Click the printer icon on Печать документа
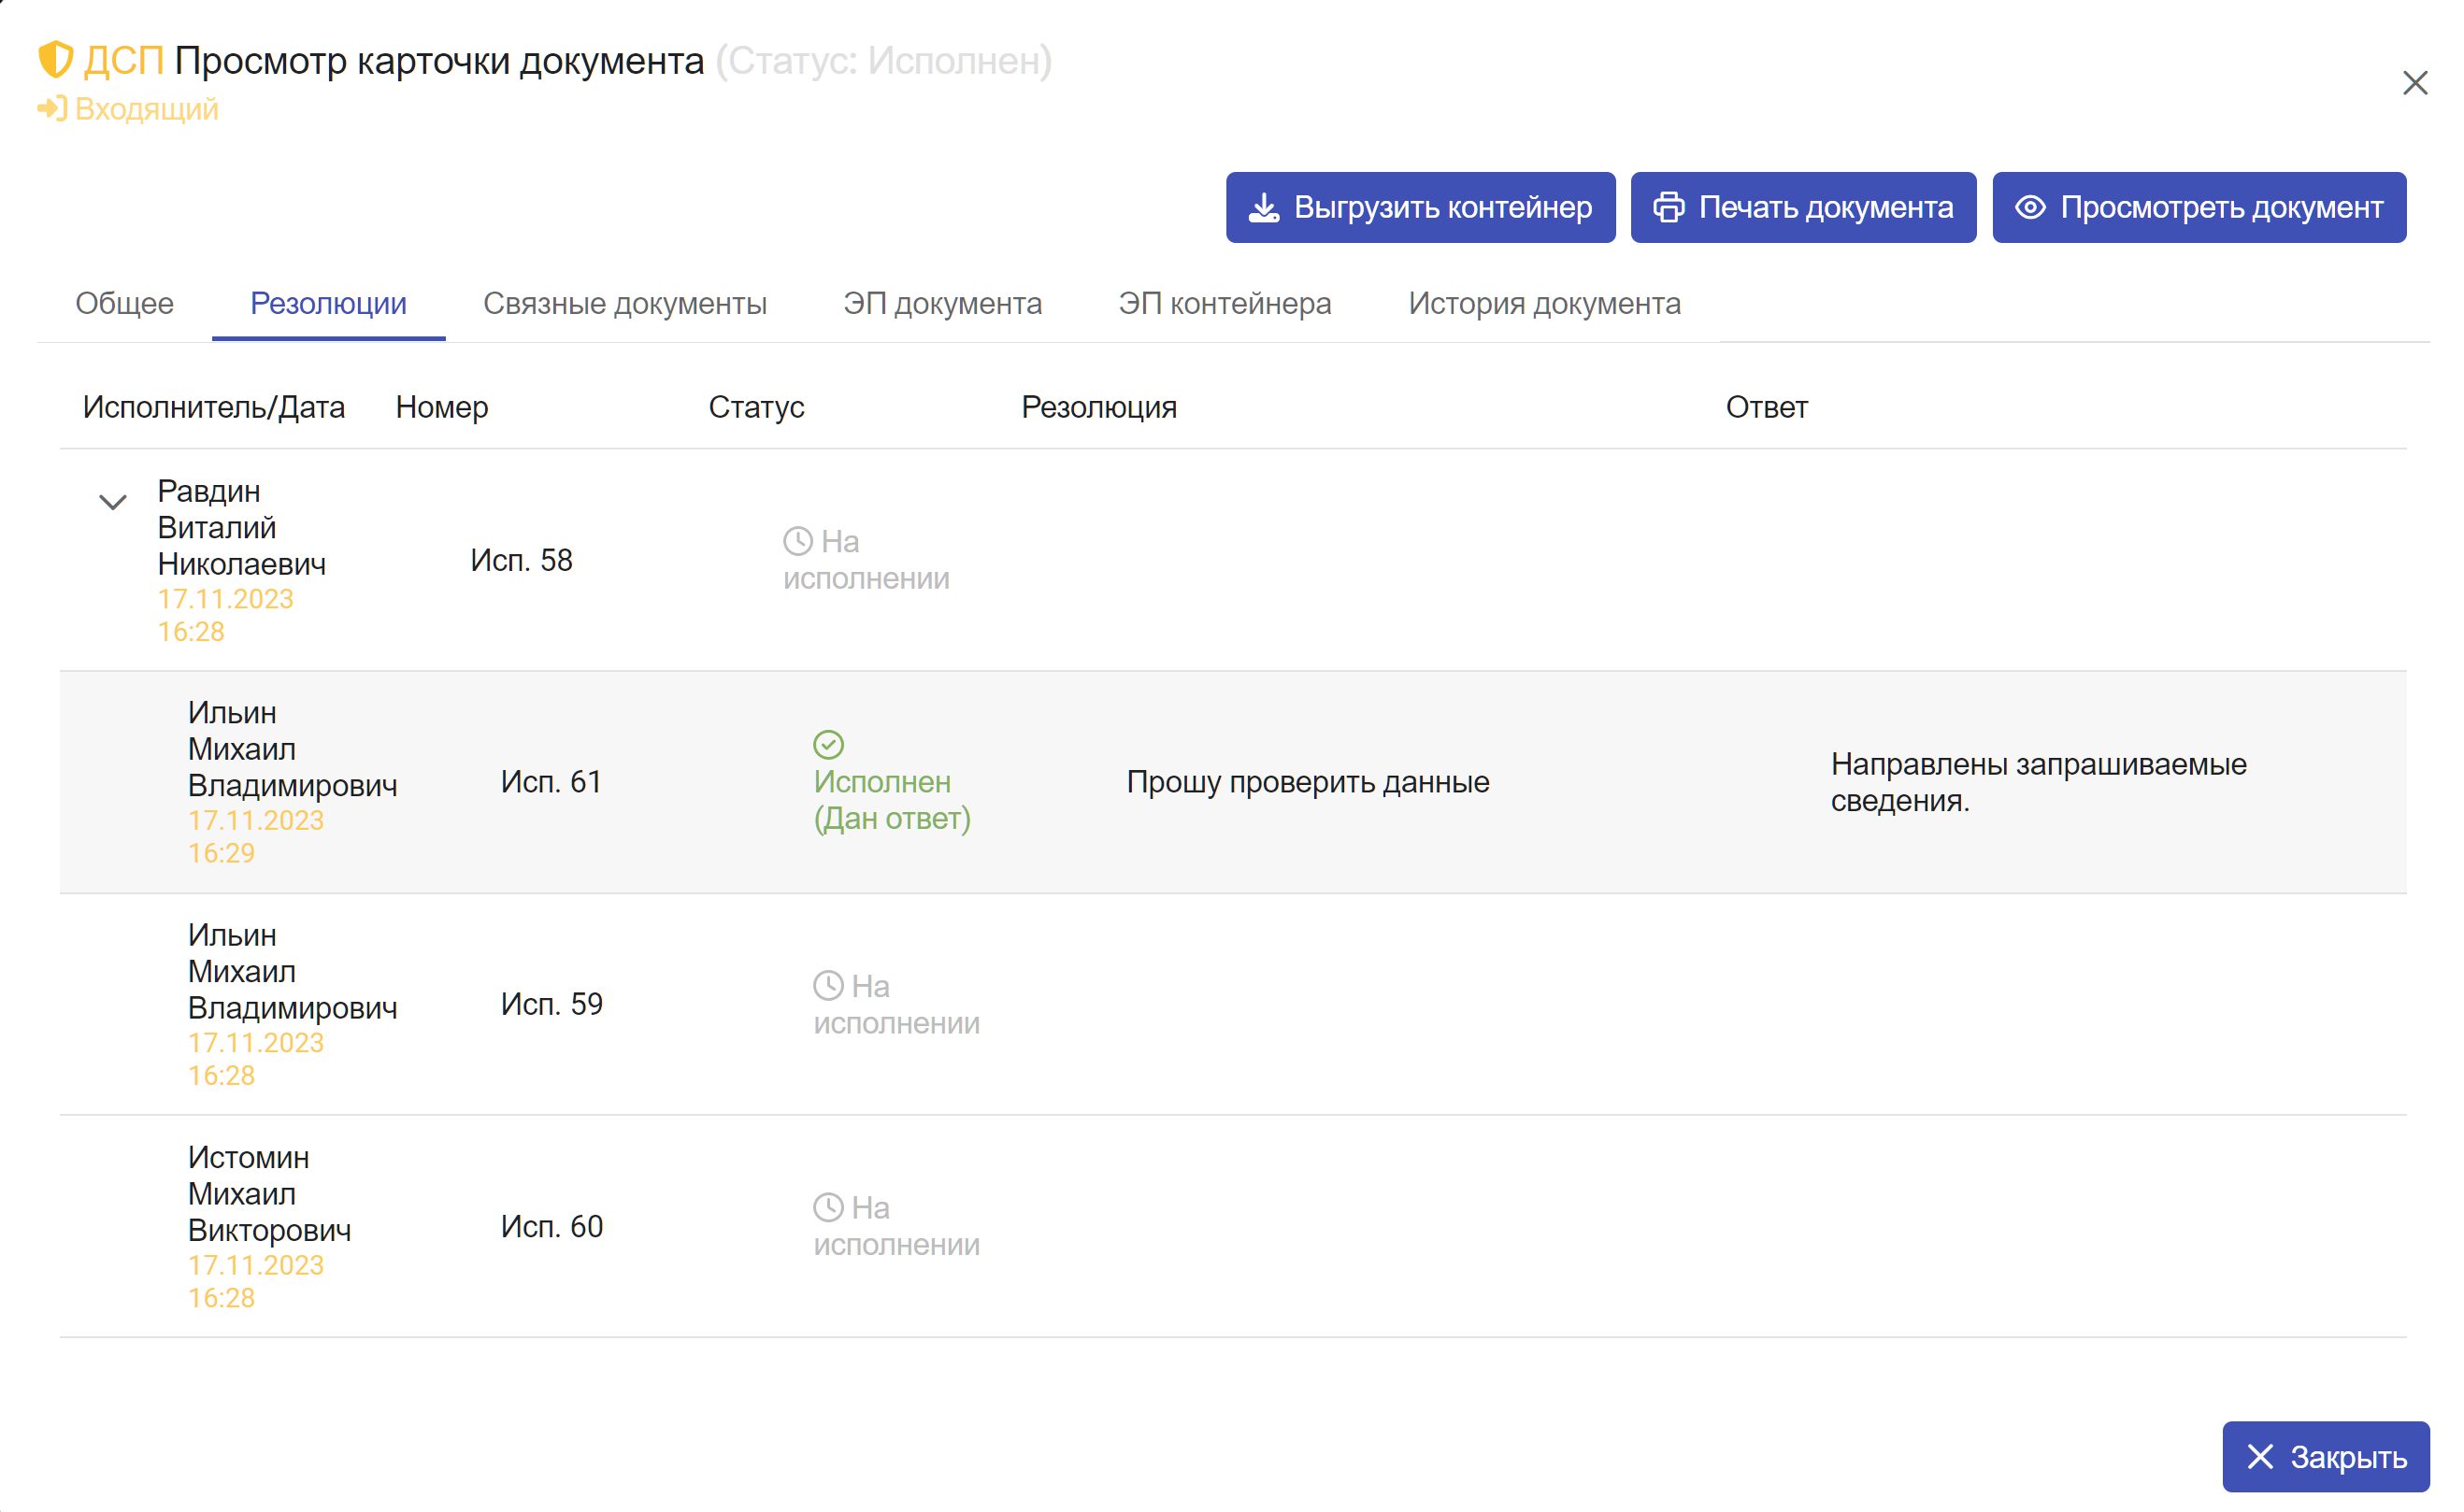The width and height of the screenshot is (2464, 1512). point(1669,208)
